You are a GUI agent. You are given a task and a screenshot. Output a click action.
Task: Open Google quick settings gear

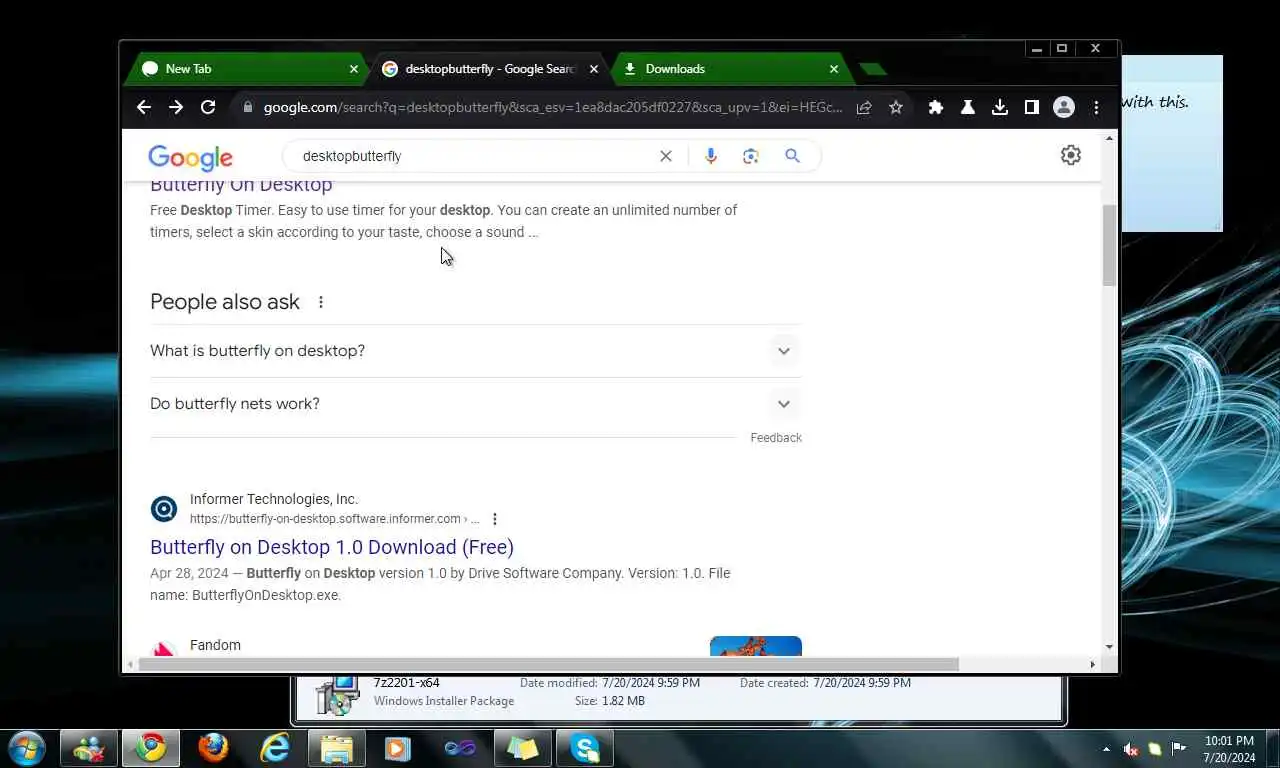point(1071,155)
